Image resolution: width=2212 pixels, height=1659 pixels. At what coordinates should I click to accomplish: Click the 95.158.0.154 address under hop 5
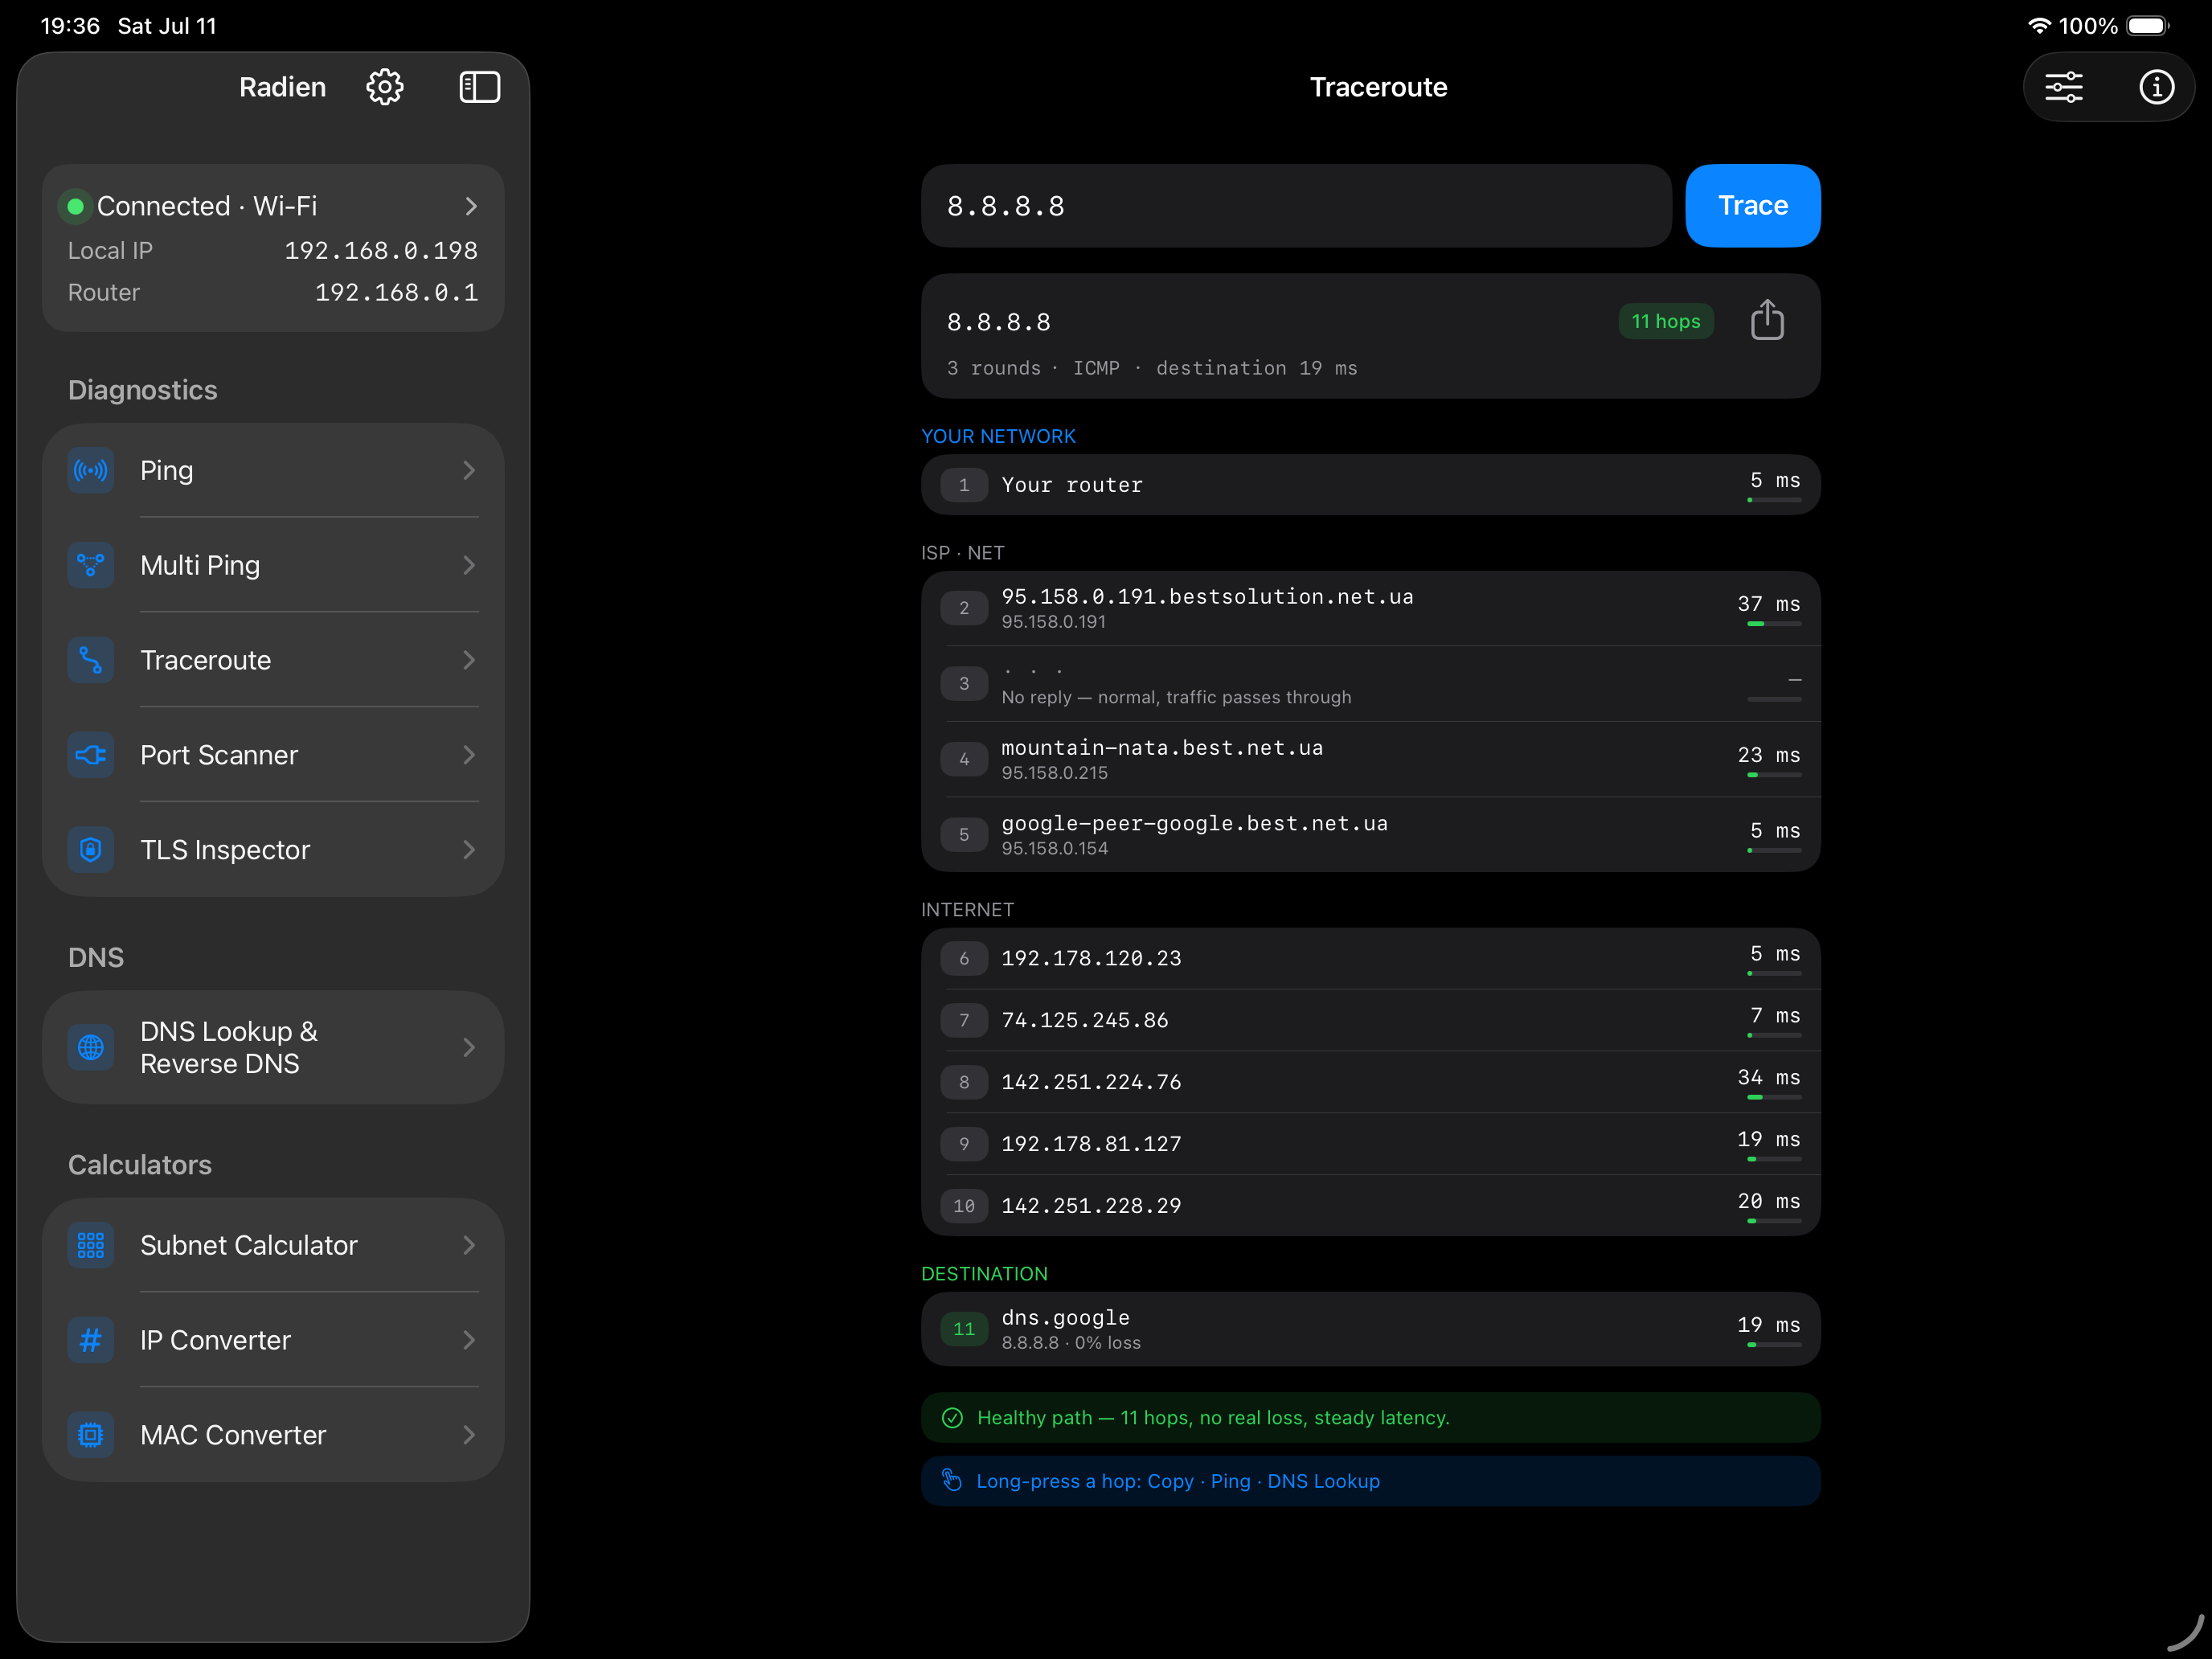1055,848
